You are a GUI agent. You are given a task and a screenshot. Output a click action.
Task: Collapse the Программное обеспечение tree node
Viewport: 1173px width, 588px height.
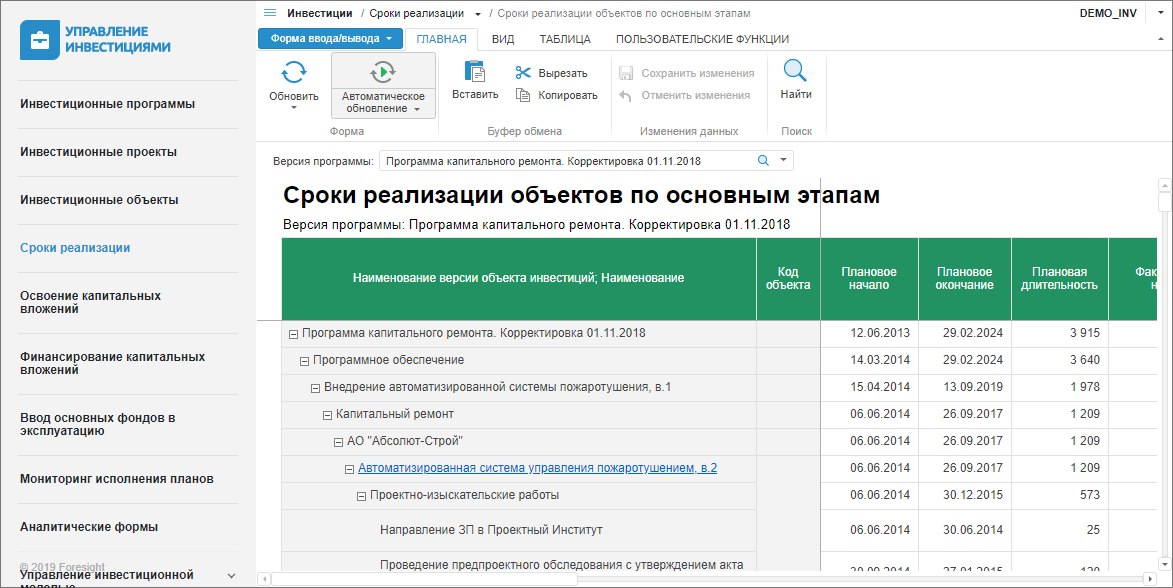[x=305, y=360]
